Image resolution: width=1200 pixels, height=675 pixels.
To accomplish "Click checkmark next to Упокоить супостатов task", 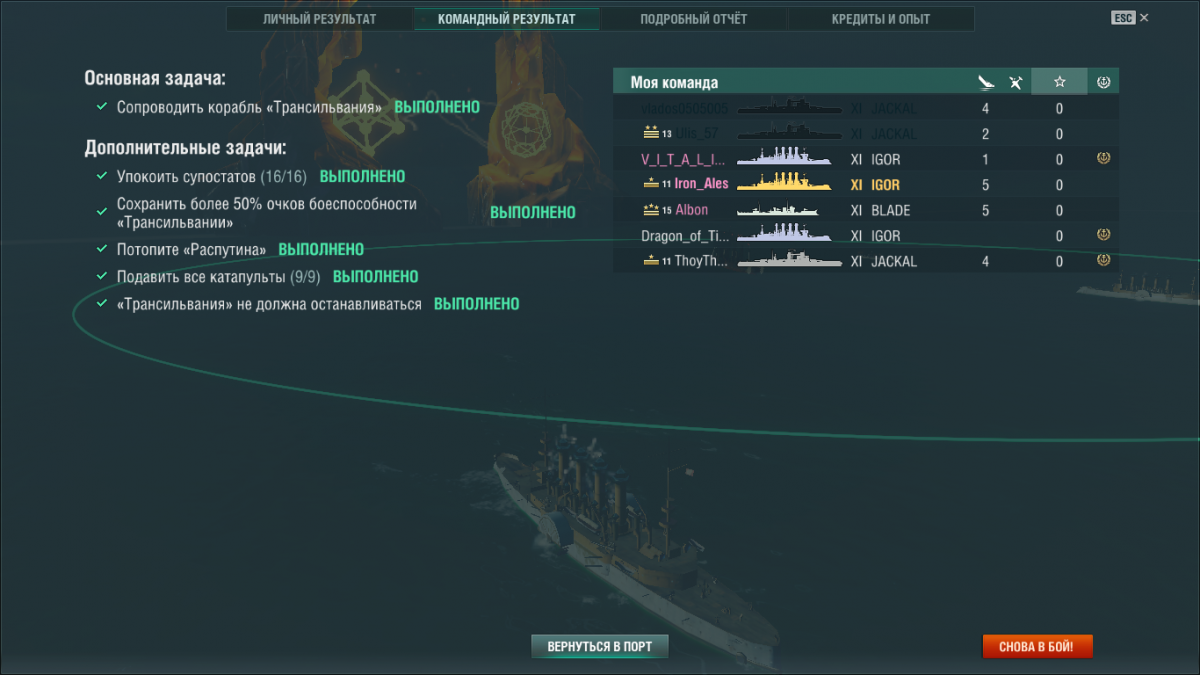I will [x=101, y=176].
